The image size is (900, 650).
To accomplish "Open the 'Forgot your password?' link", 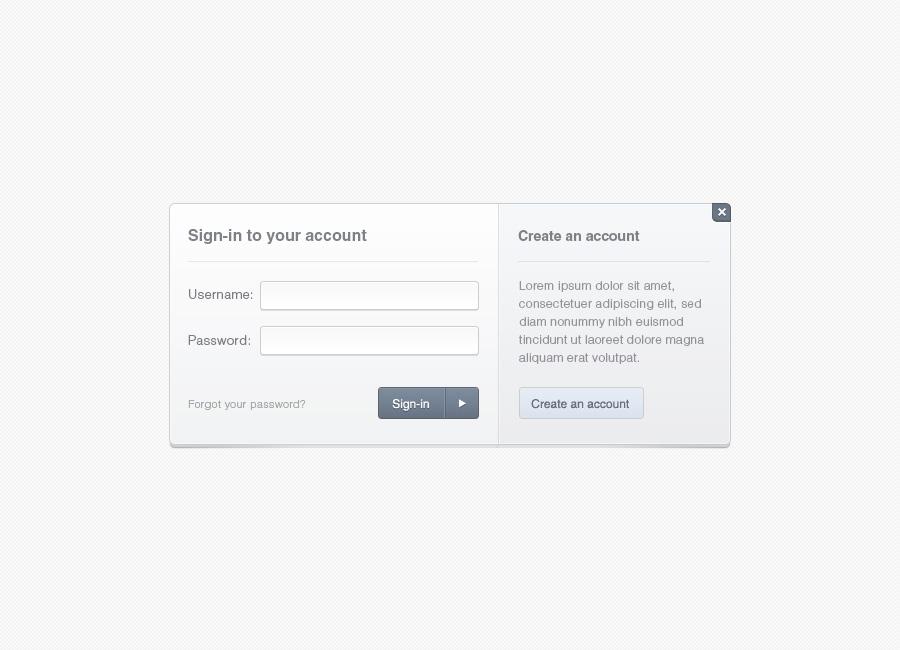I will click(x=247, y=404).
